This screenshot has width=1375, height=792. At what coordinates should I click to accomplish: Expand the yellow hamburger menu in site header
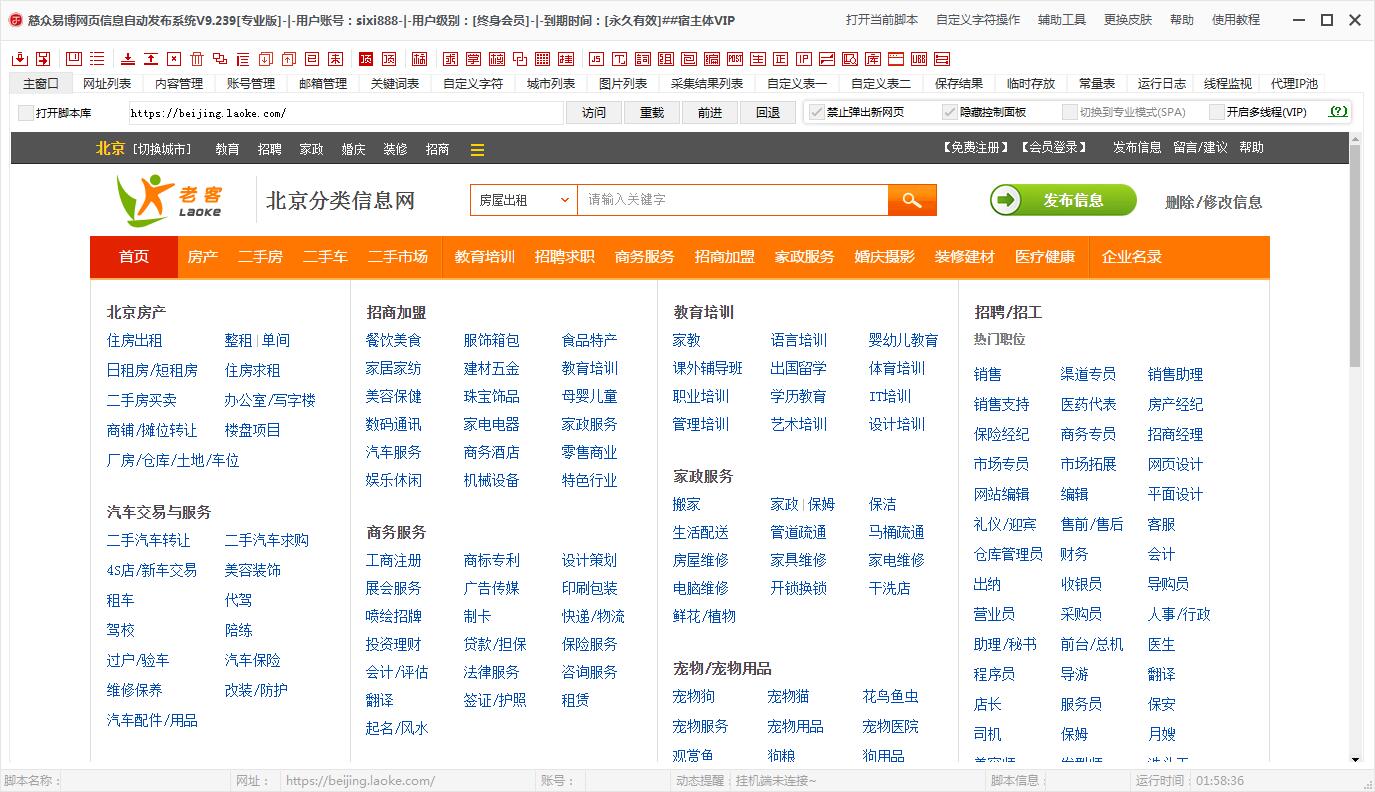477,150
